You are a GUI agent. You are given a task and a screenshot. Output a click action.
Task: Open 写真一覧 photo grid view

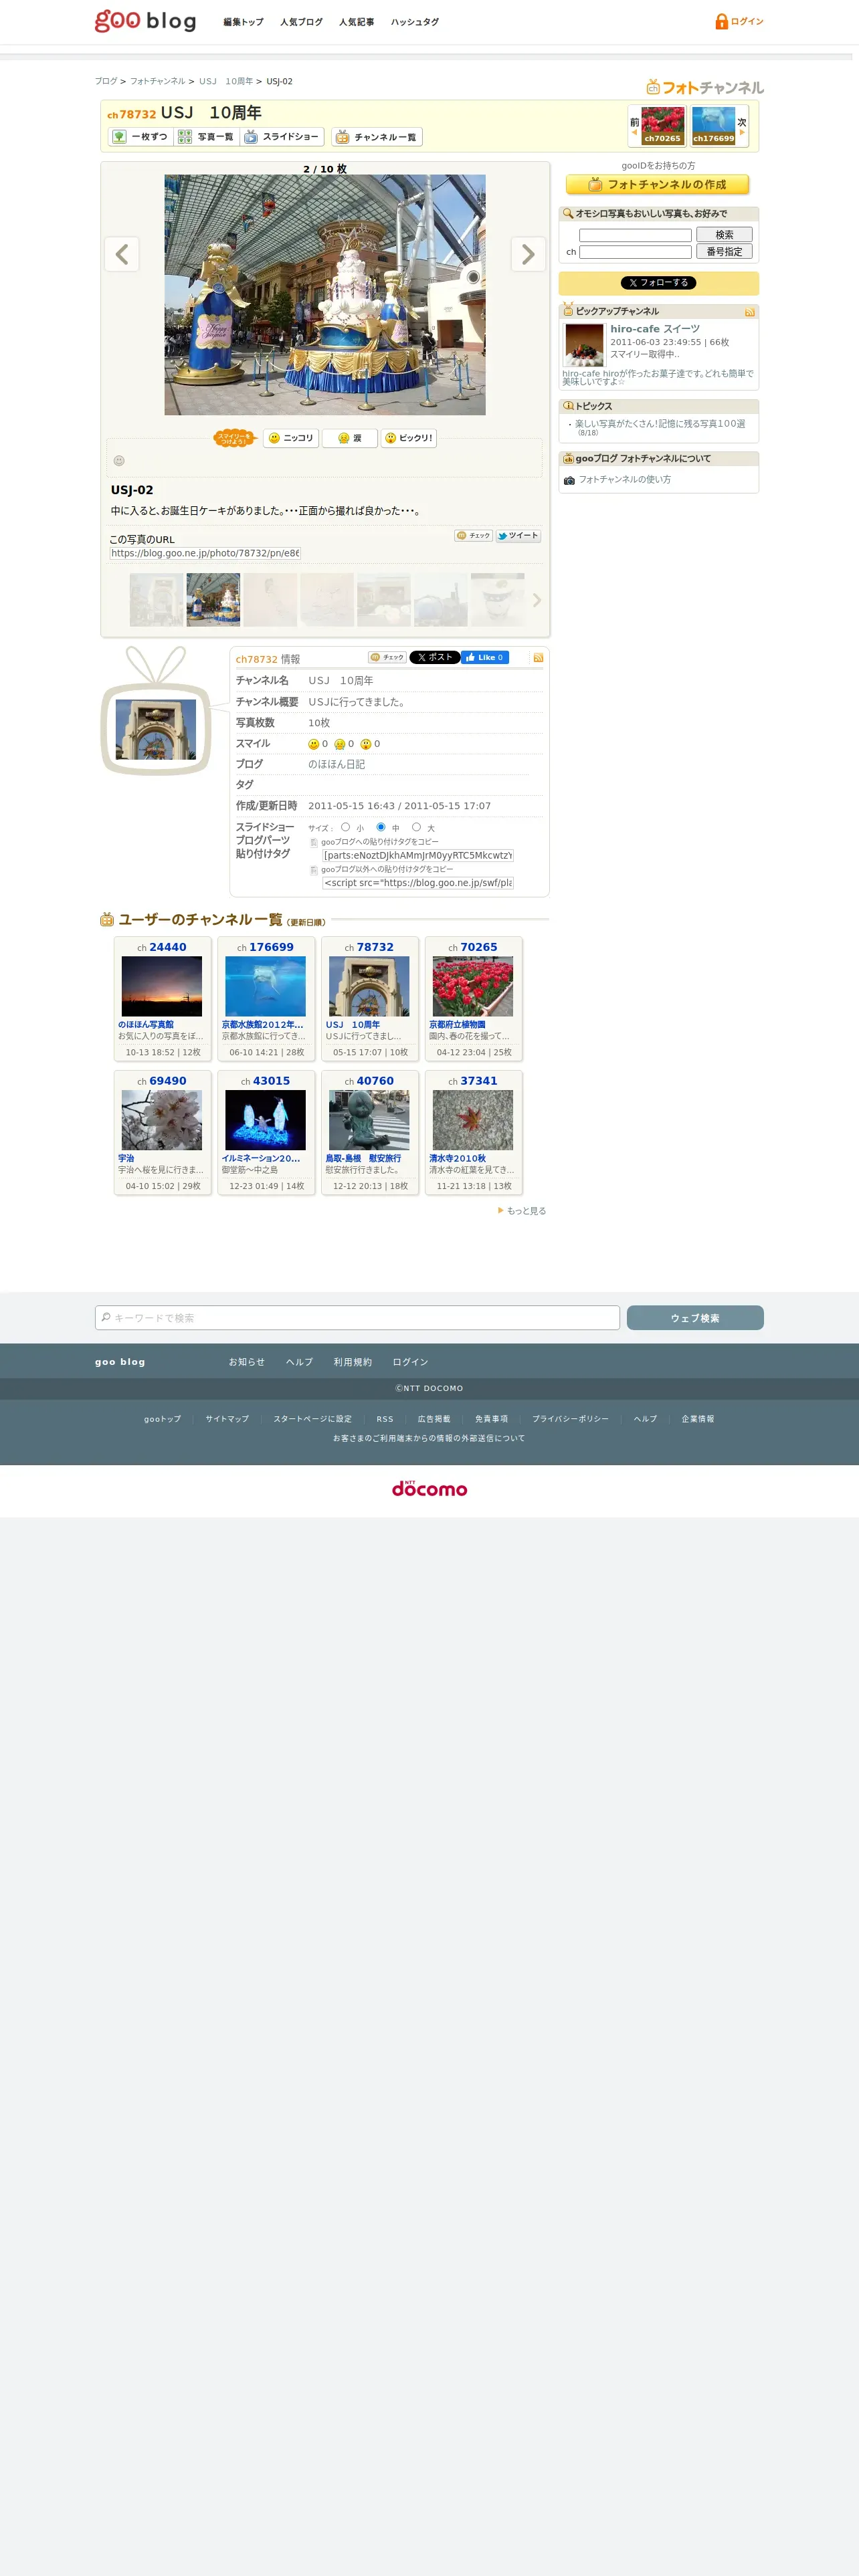[206, 137]
